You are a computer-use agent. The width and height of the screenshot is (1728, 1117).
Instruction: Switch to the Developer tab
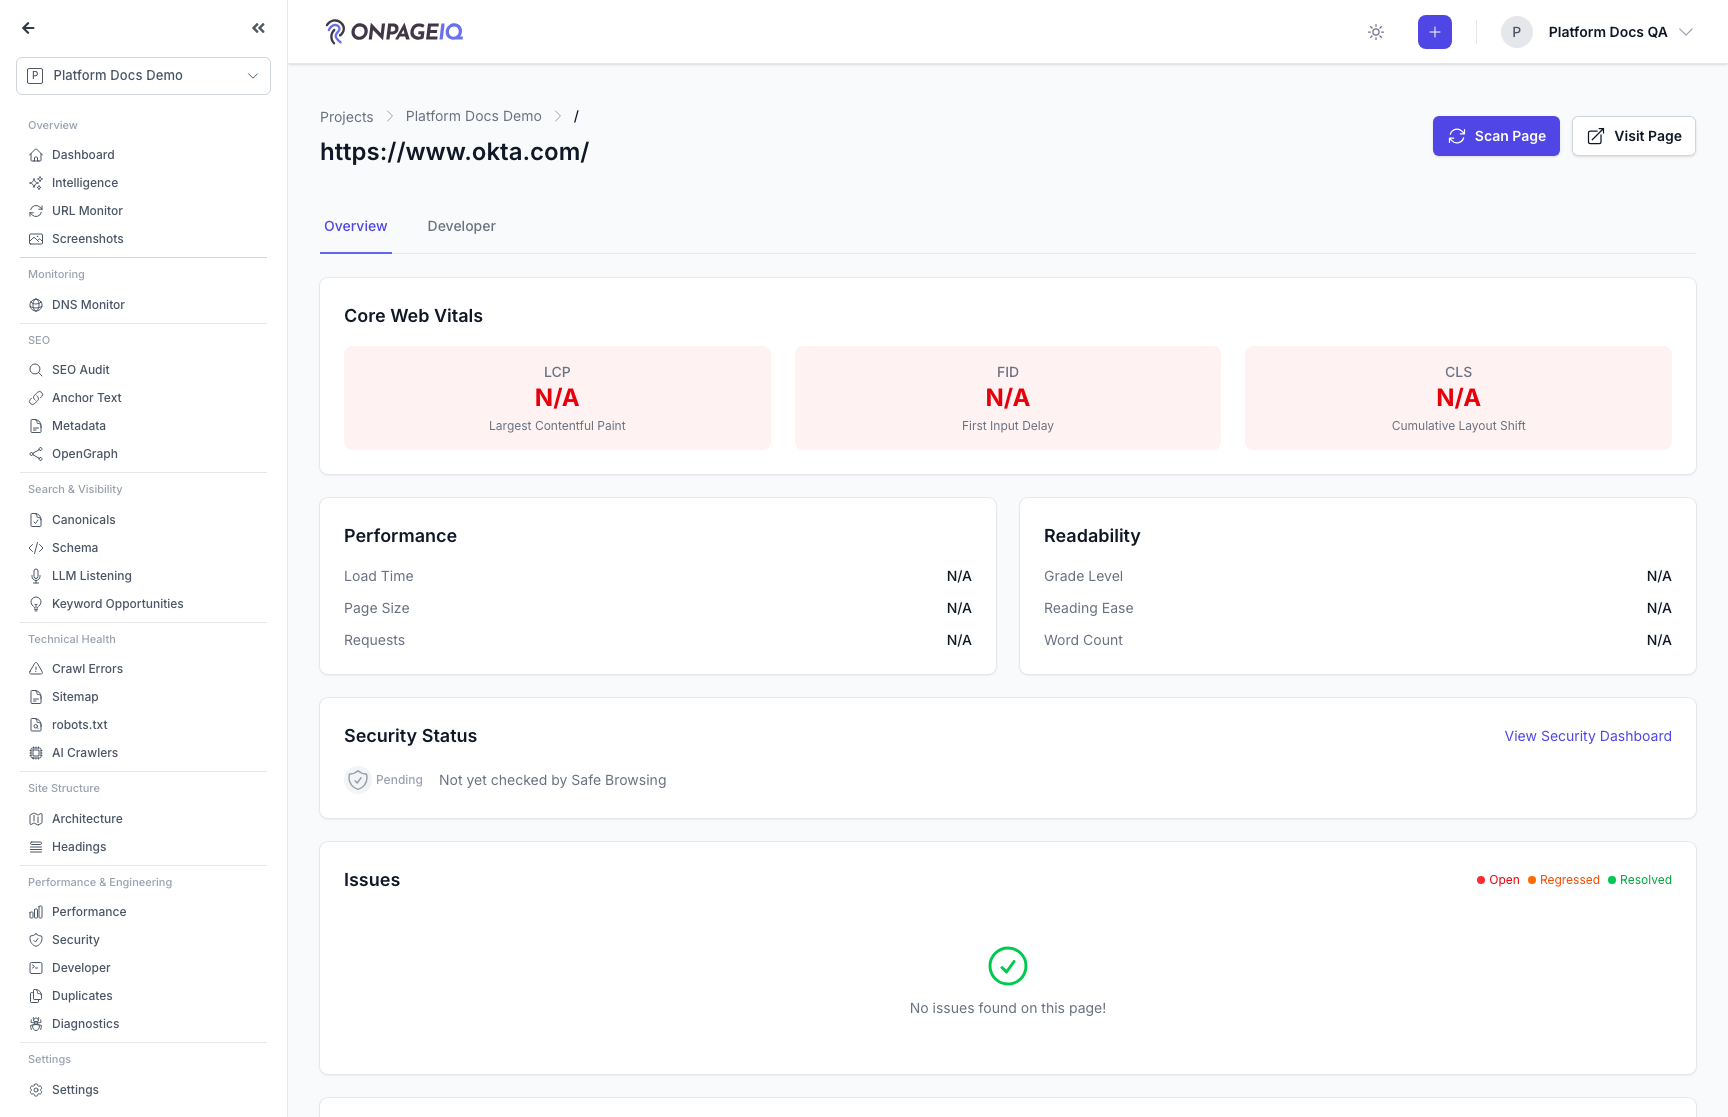[x=461, y=226]
